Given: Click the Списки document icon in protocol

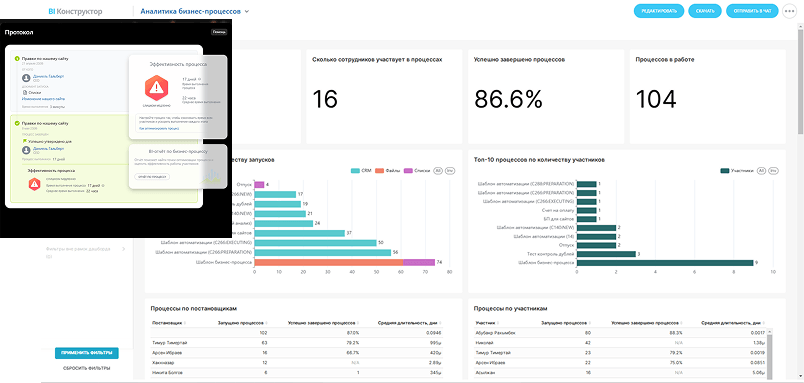Looking at the screenshot, I should pyautogui.click(x=24, y=92).
